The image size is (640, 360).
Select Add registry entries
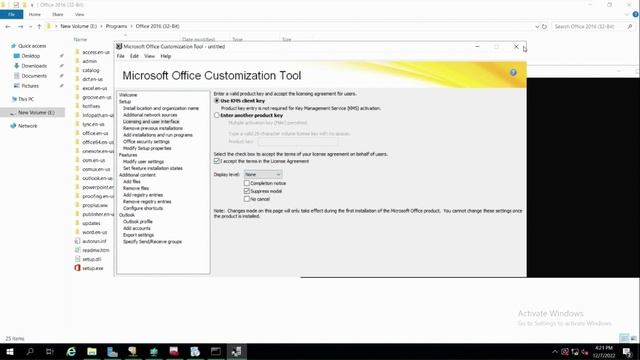pyautogui.click(x=143, y=195)
